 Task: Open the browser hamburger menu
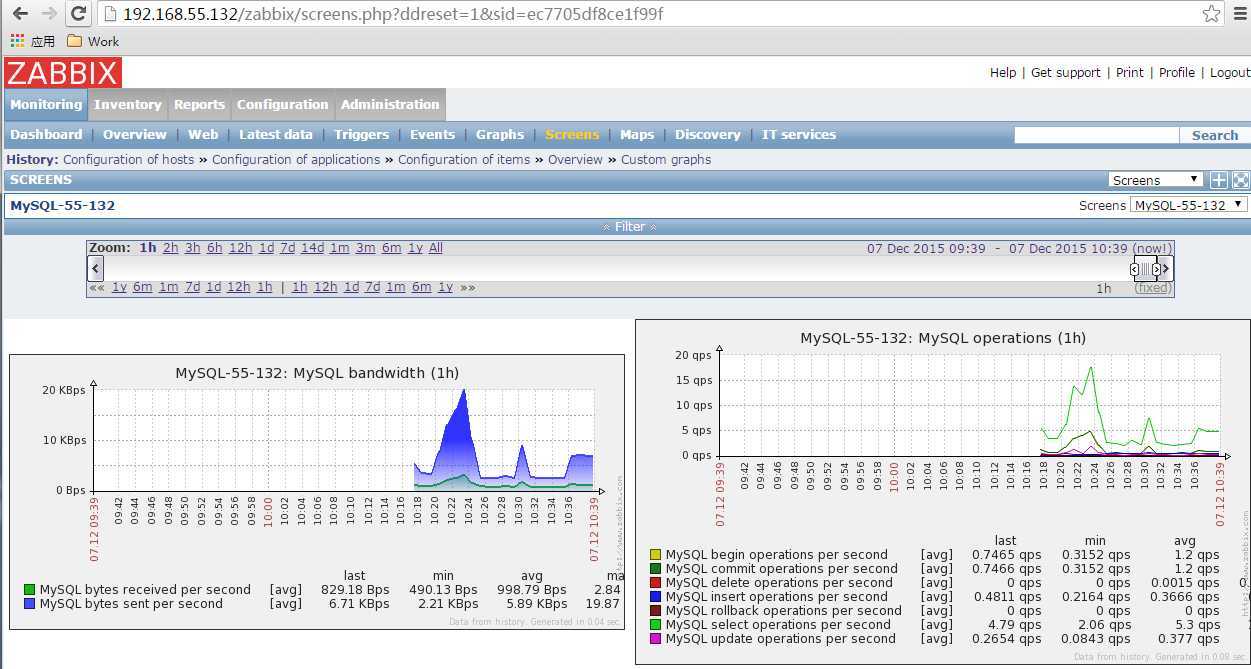(1240, 14)
